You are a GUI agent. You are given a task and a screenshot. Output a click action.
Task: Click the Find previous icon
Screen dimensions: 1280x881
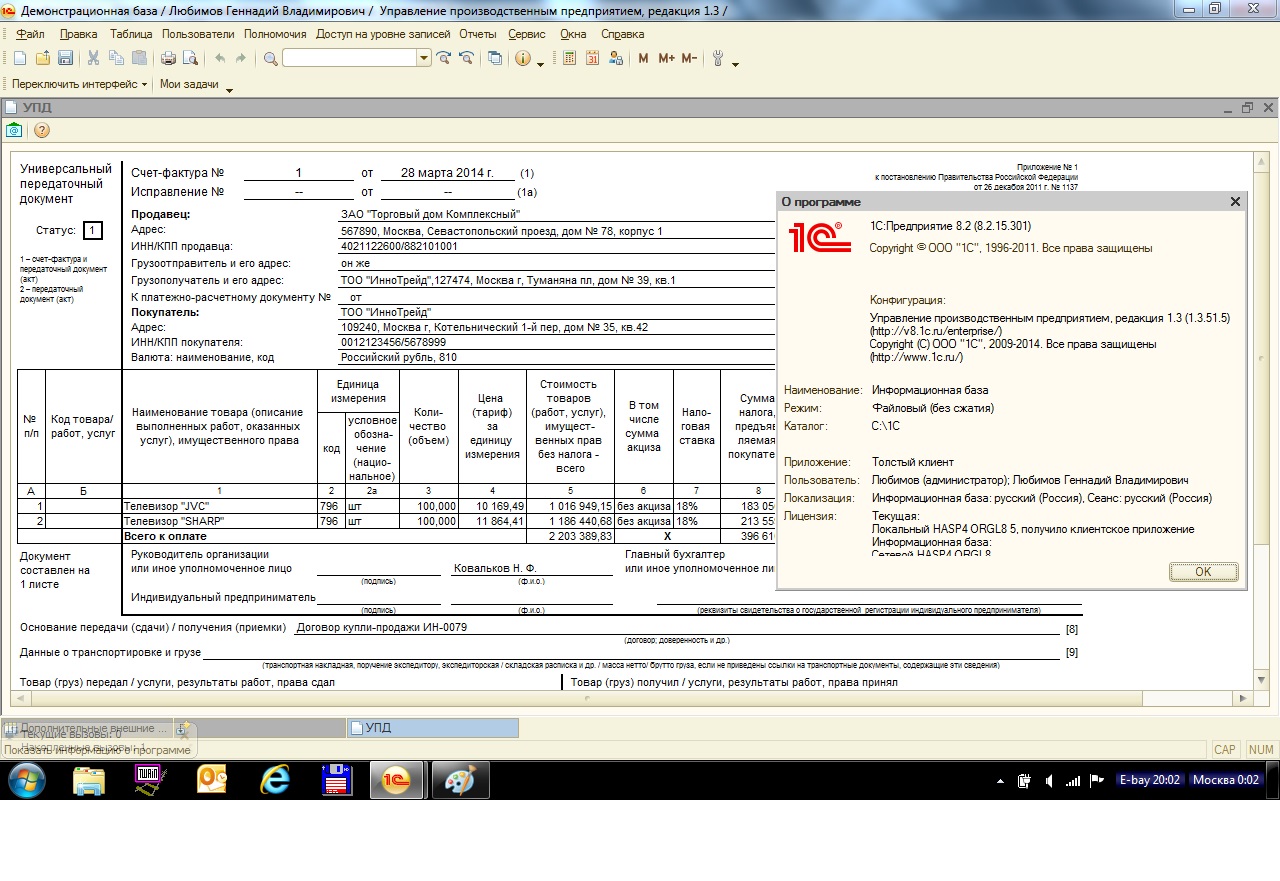[466, 58]
